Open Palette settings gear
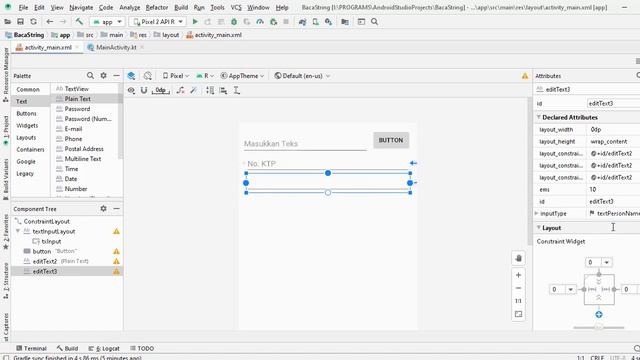The width and height of the screenshot is (640, 360). click(103, 76)
